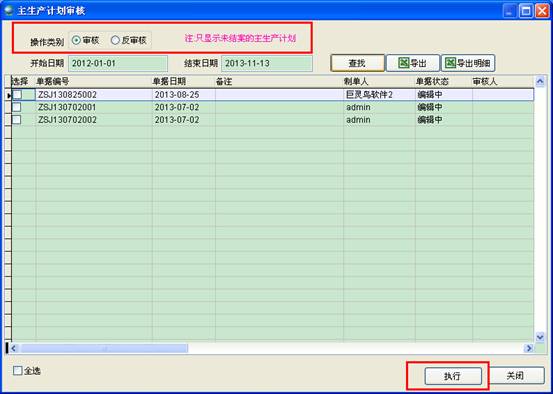Screen dimensions: 553x394
Task: Tick the checkbox for row ZSJ130702001
Action: [x=17, y=107]
